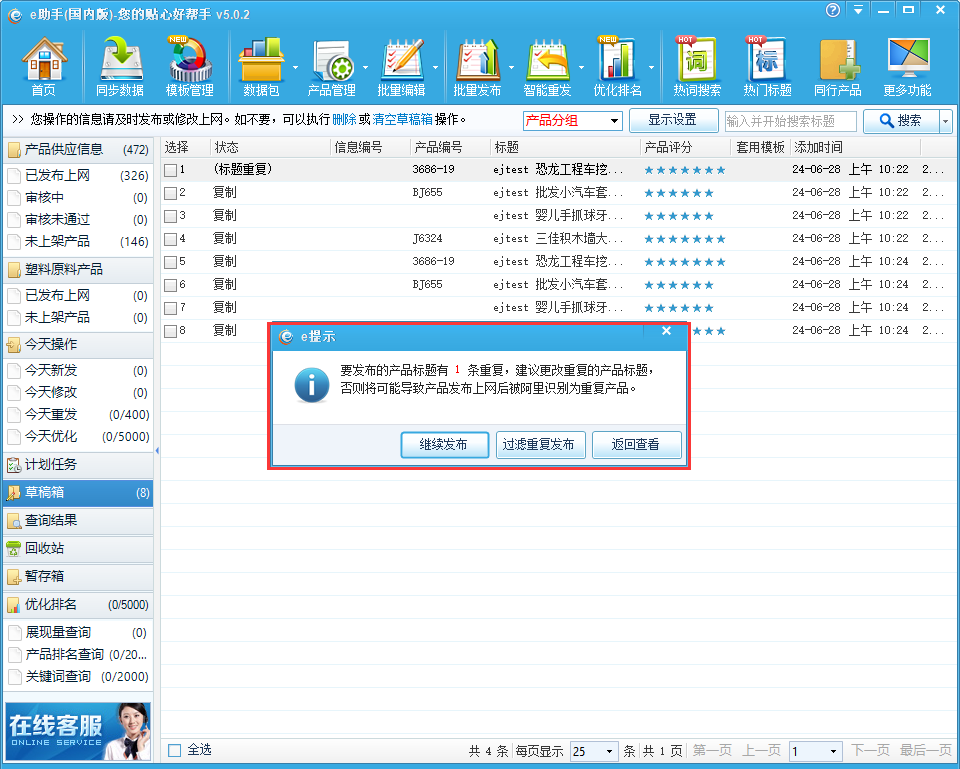Click the 热门标题 hot titles icon
This screenshot has width=960, height=769.
pyautogui.click(x=767, y=67)
